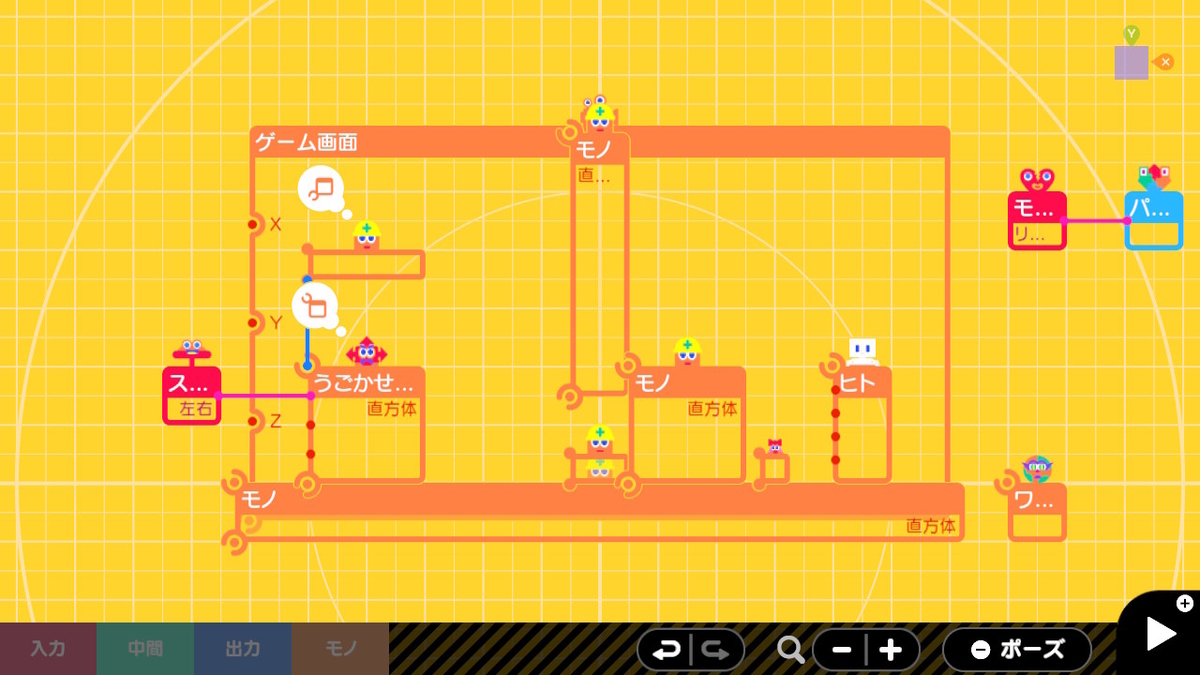This screenshot has width=1200, height=675.
Task: Click the hard-hat character below the tall モノ
Action: click(599, 440)
